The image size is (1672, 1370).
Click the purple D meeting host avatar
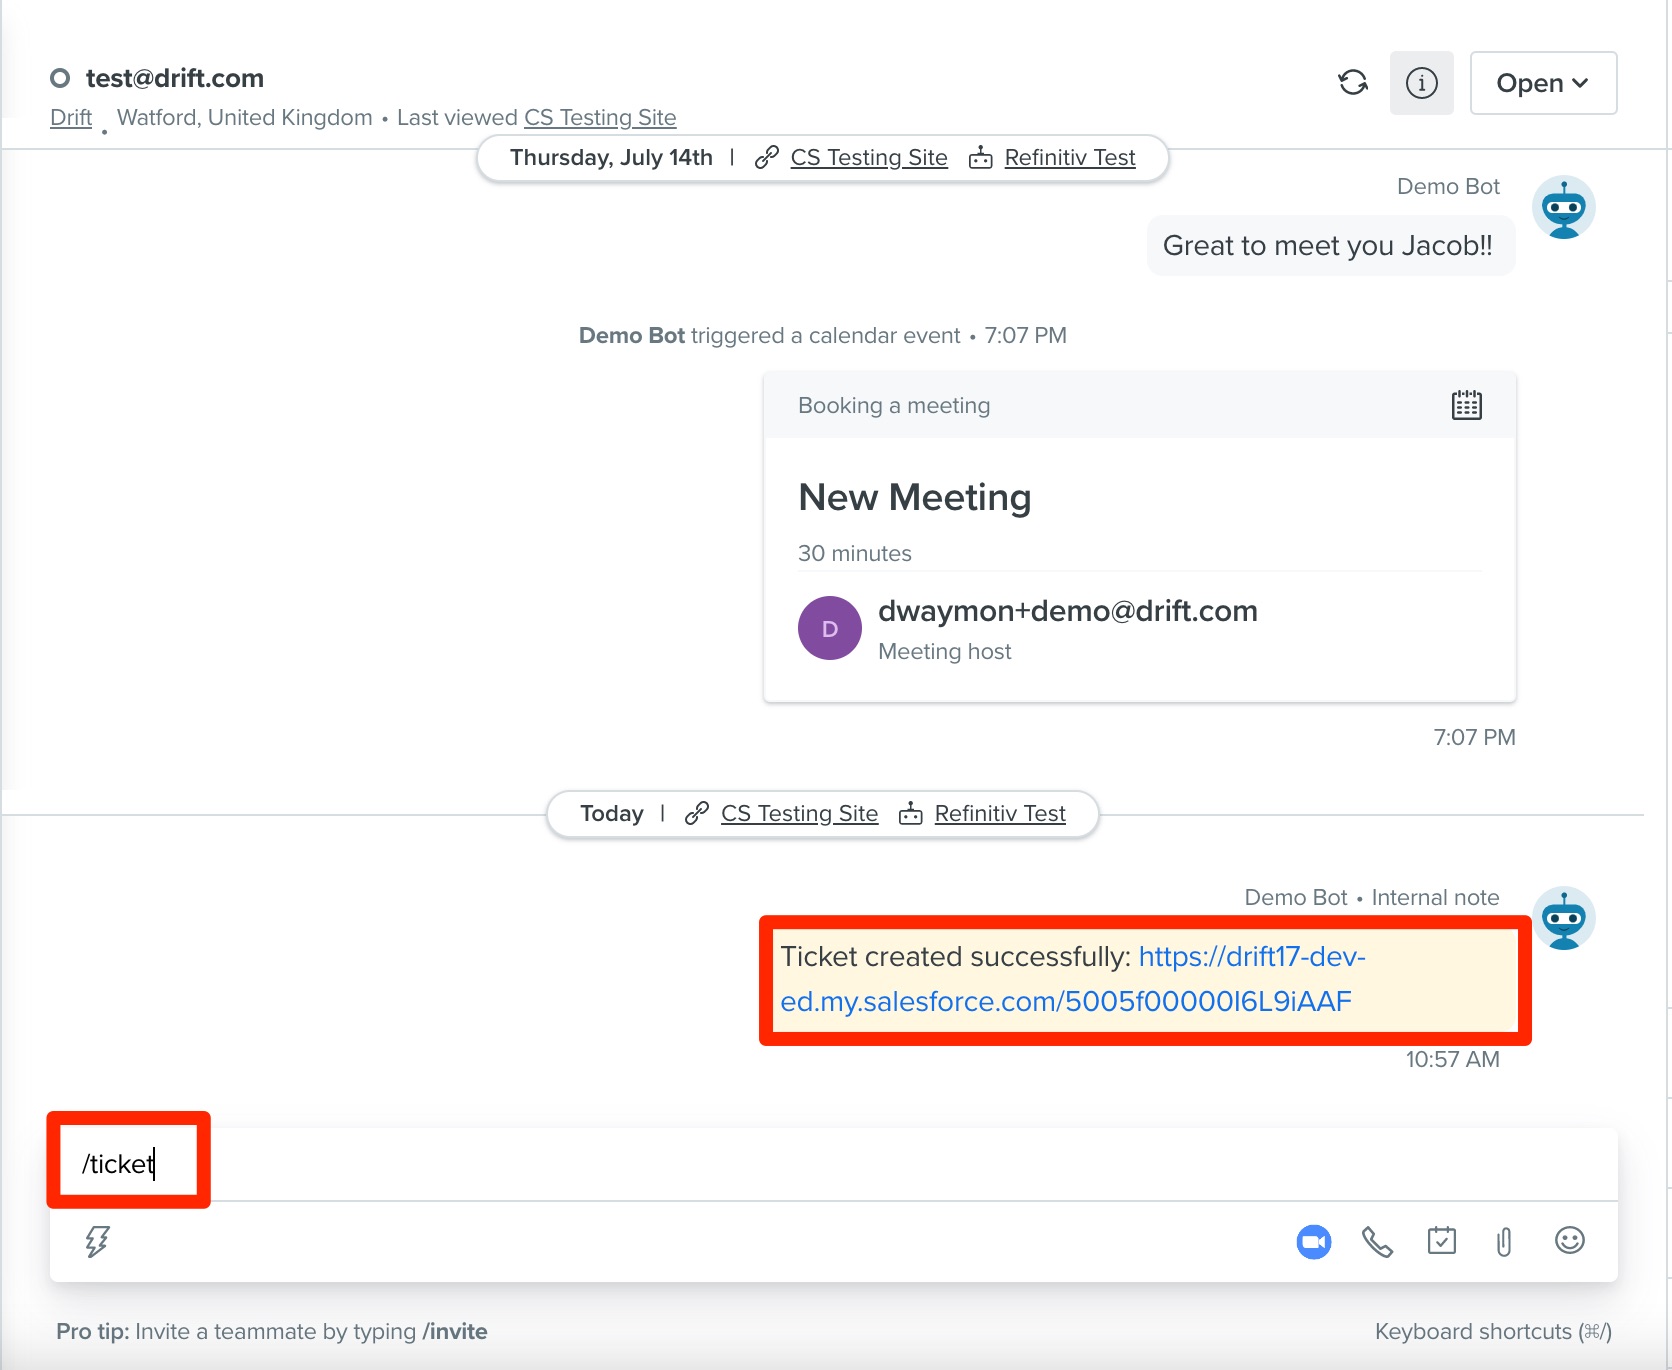click(x=830, y=628)
